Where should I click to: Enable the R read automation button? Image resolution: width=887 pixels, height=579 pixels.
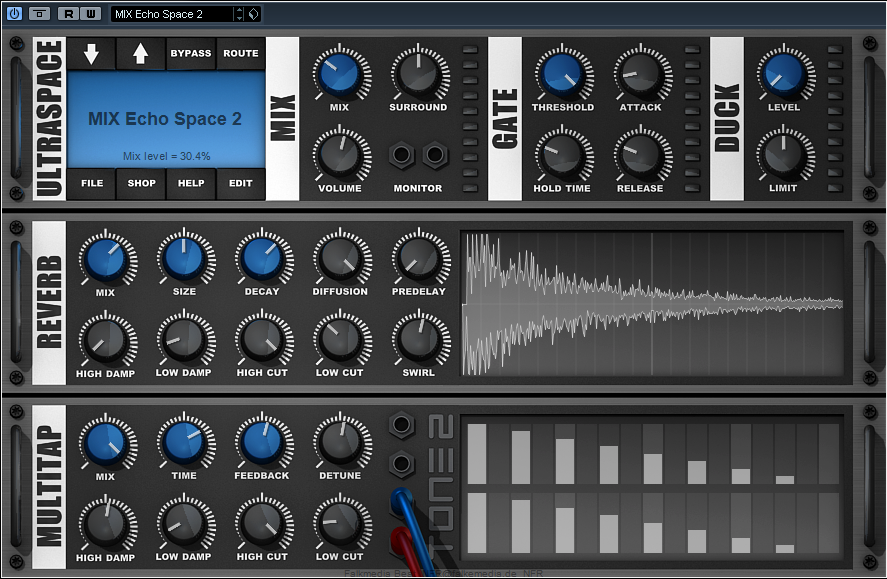[x=68, y=14]
